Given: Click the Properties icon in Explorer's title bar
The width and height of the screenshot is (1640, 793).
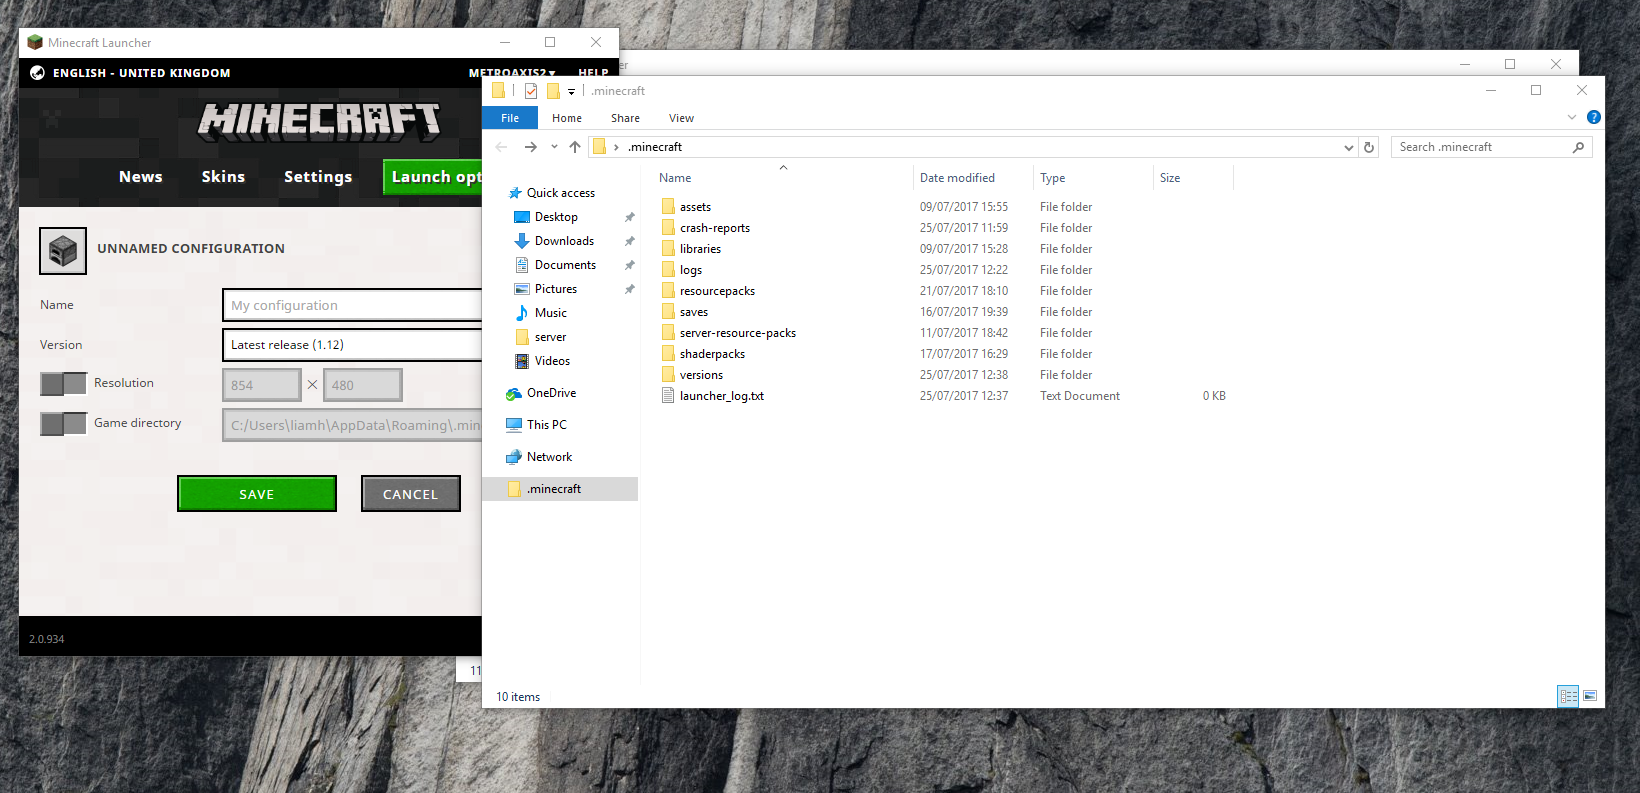Looking at the screenshot, I should [x=531, y=91].
